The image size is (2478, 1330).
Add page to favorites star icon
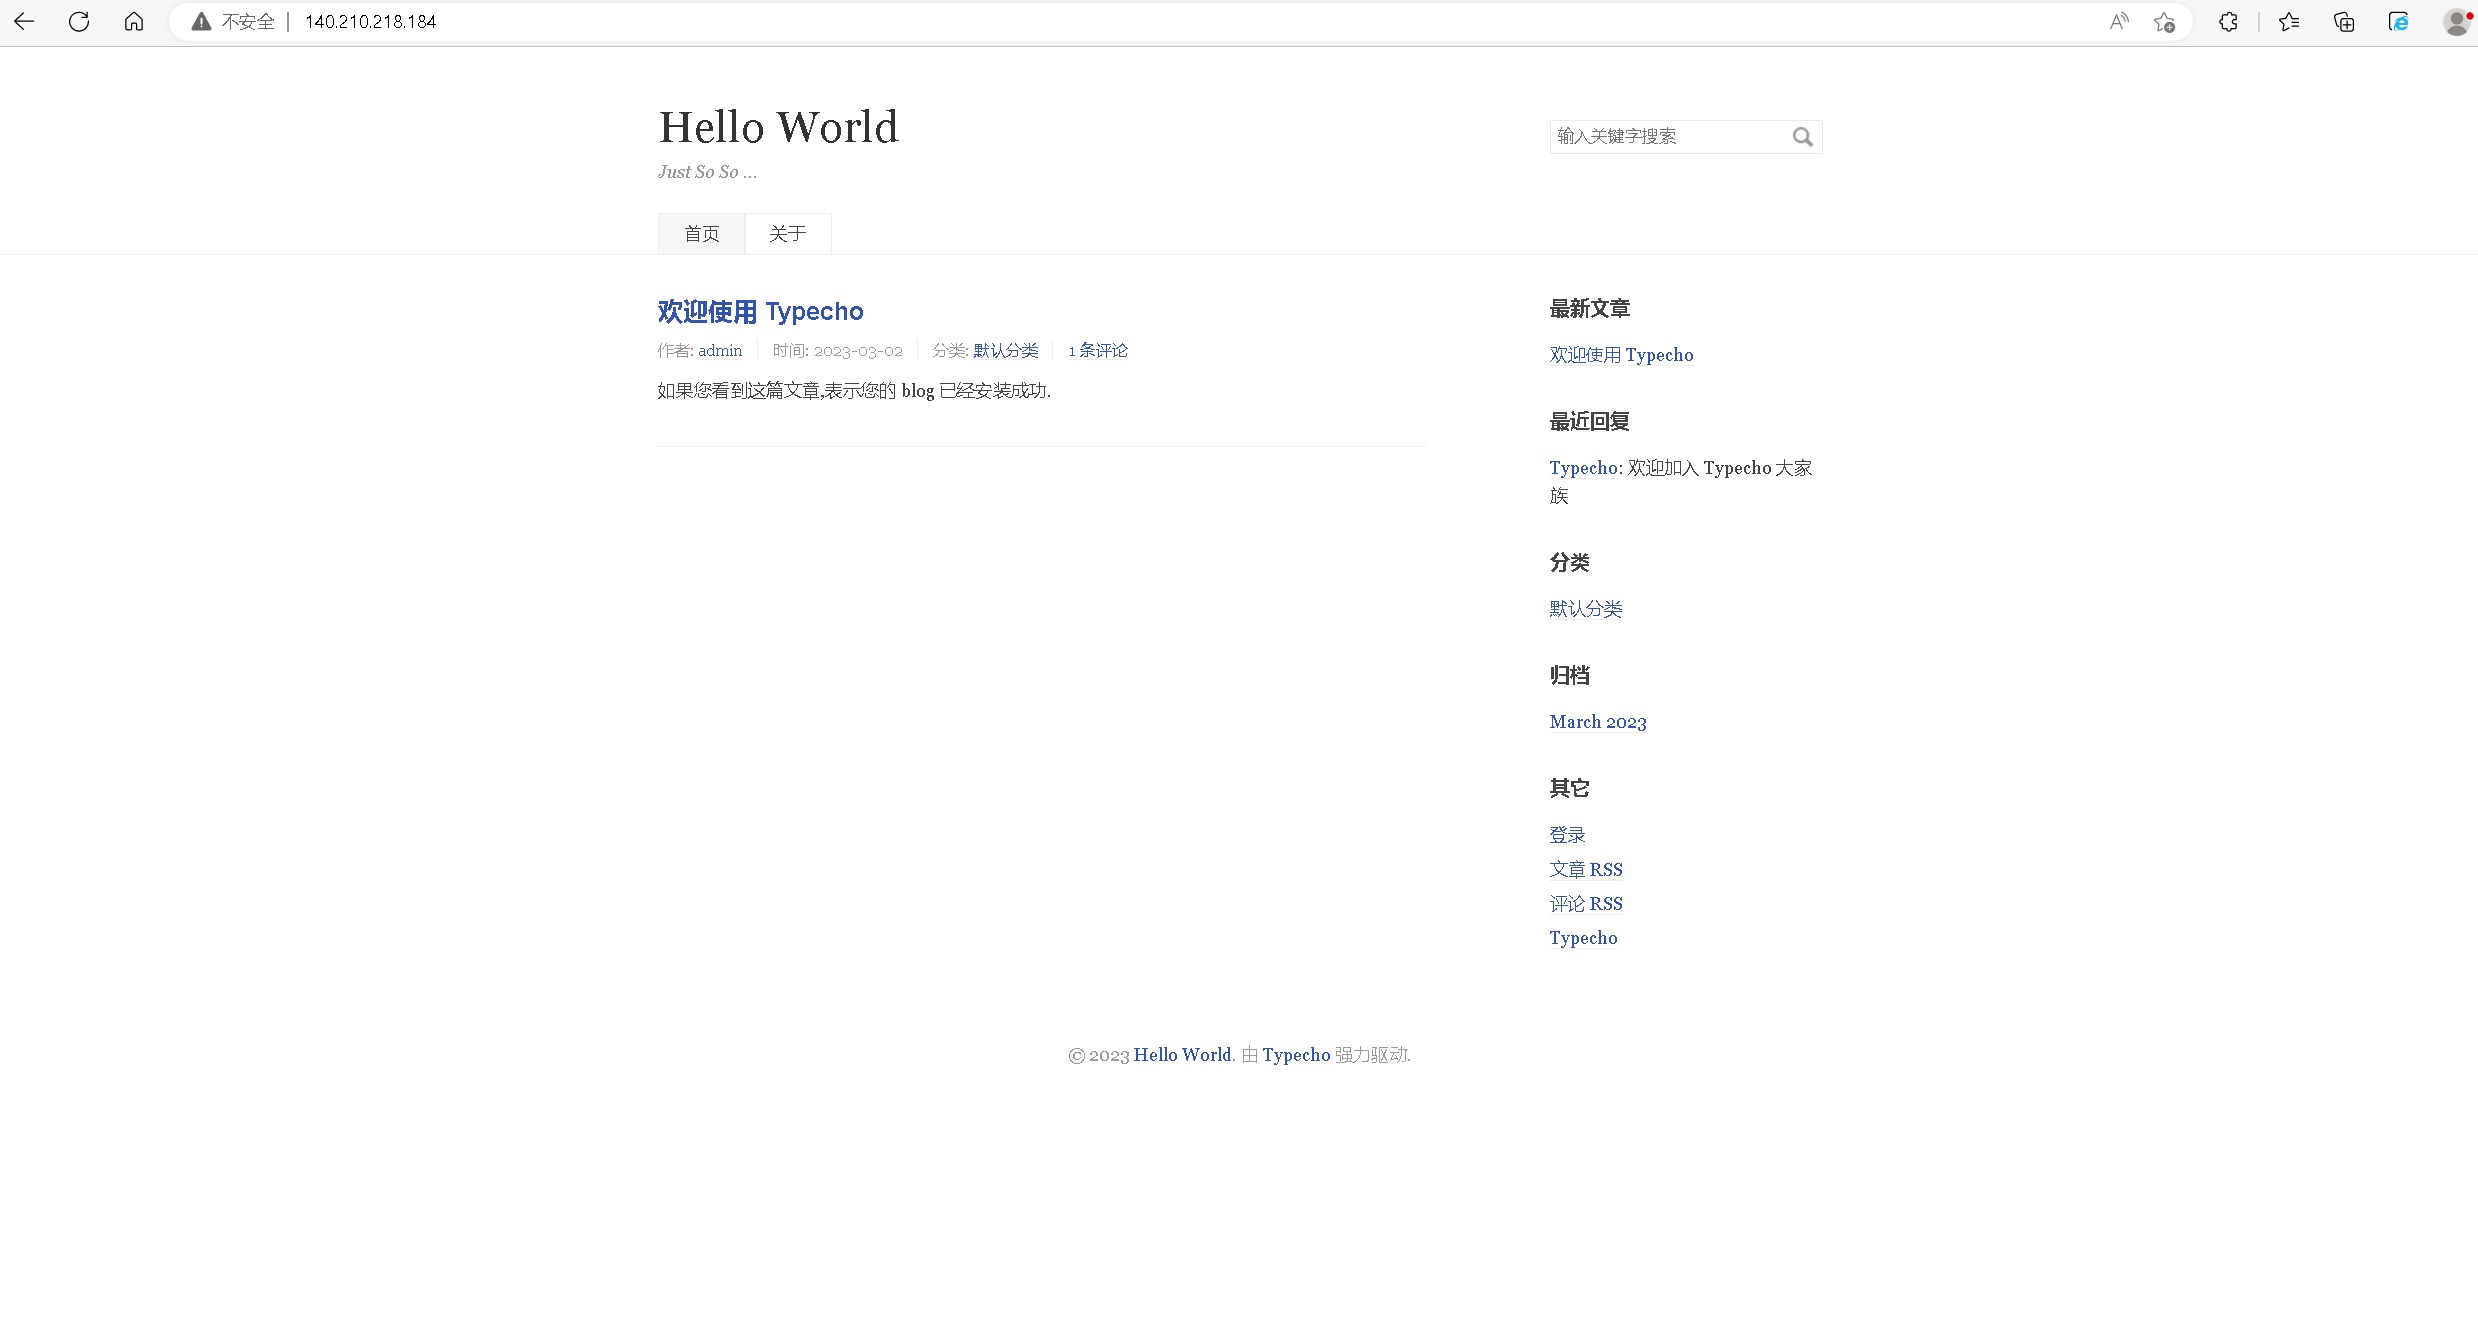pyautogui.click(x=2164, y=21)
